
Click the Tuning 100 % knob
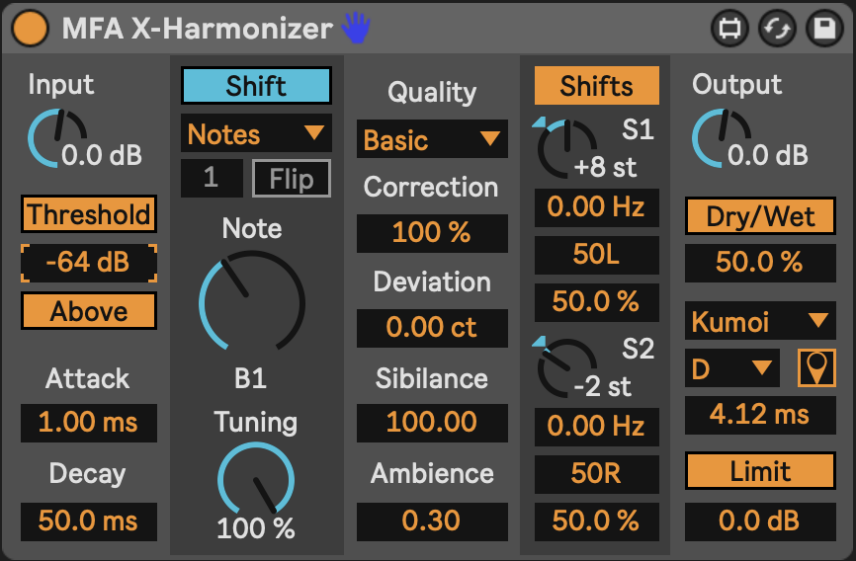(256, 478)
